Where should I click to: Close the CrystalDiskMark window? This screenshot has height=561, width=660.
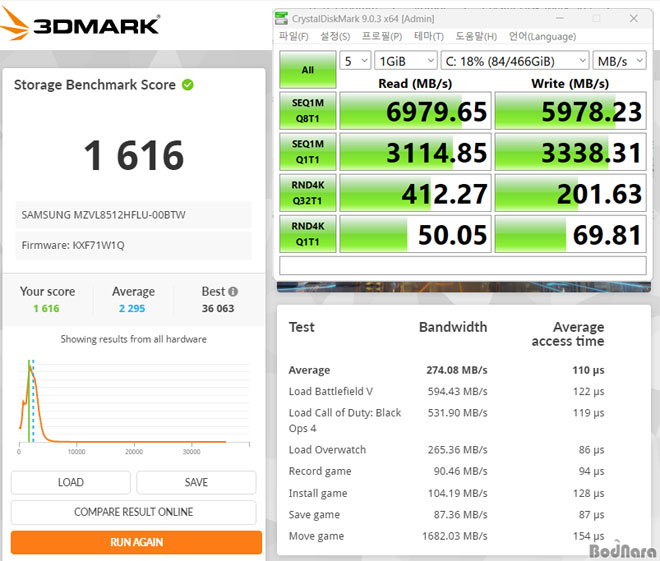[633, 19]
